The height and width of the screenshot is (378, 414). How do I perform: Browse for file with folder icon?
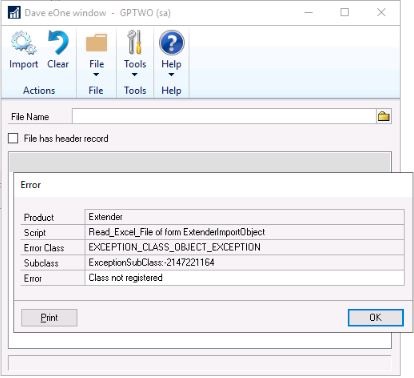coord(384,116)
